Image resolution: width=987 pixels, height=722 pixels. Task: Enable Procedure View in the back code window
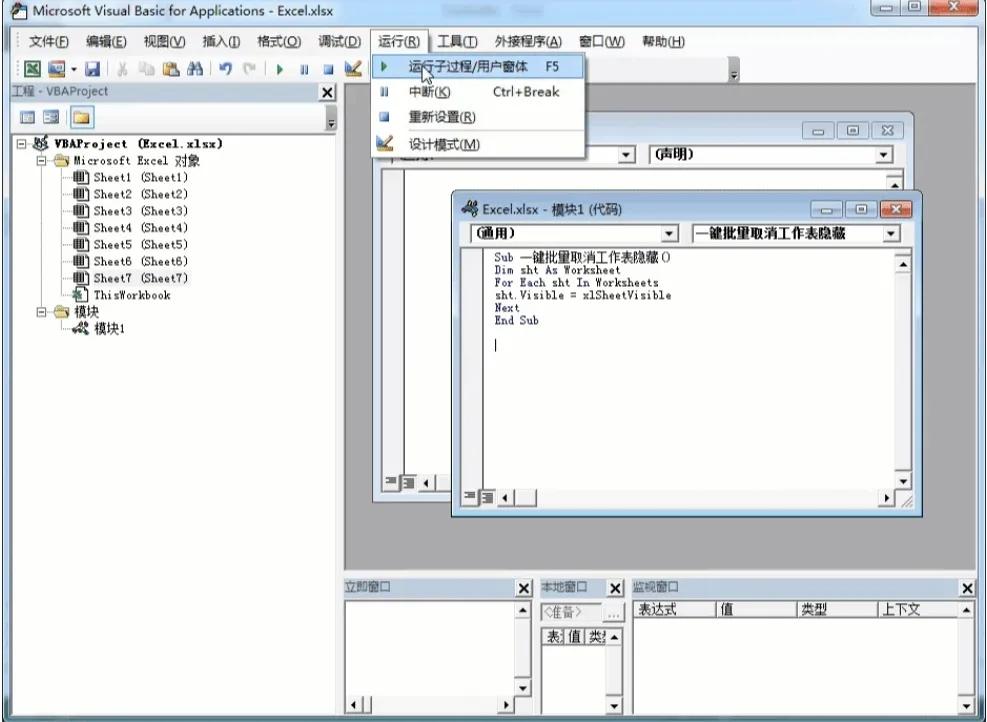(390, 483)
